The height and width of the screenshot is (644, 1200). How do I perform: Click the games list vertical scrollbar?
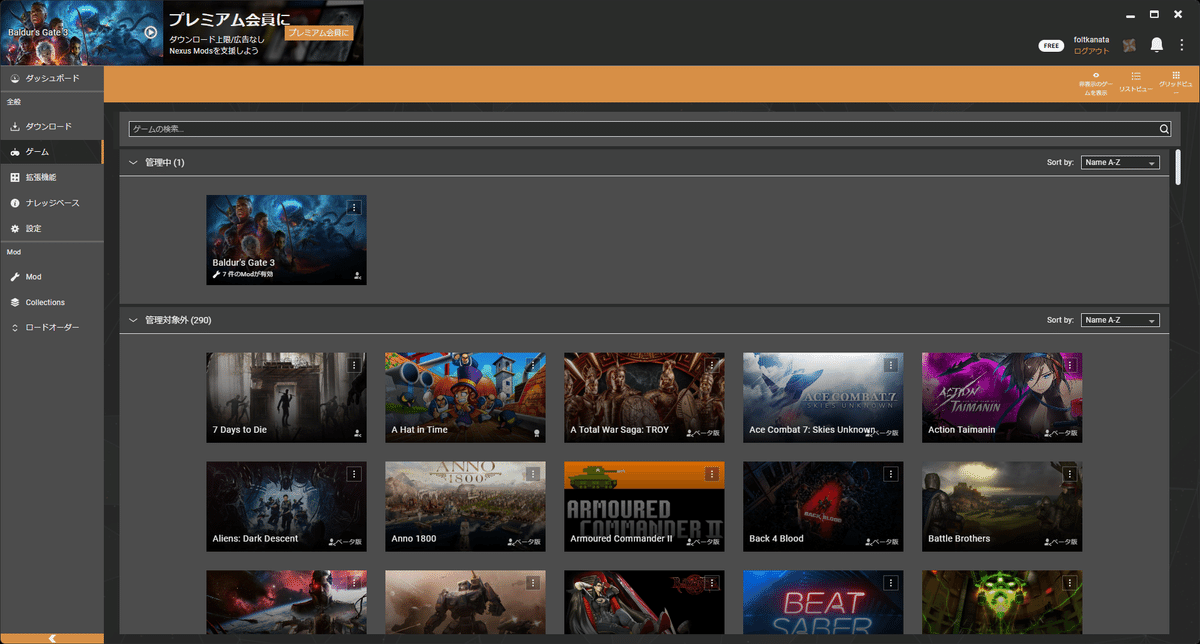(x=1178, y=167)
